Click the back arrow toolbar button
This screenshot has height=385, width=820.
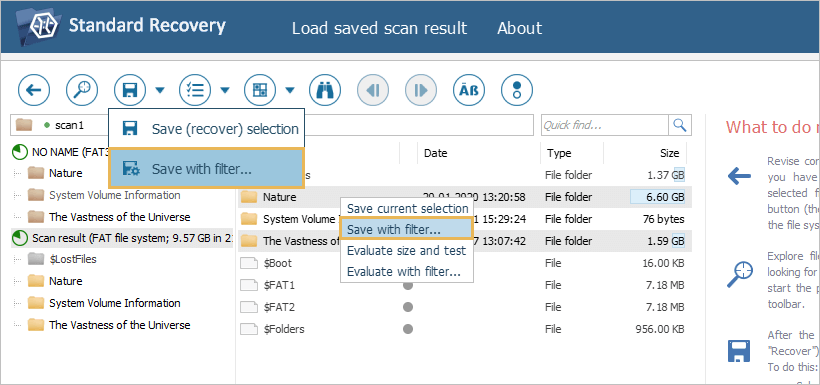[x=34, y=90]
